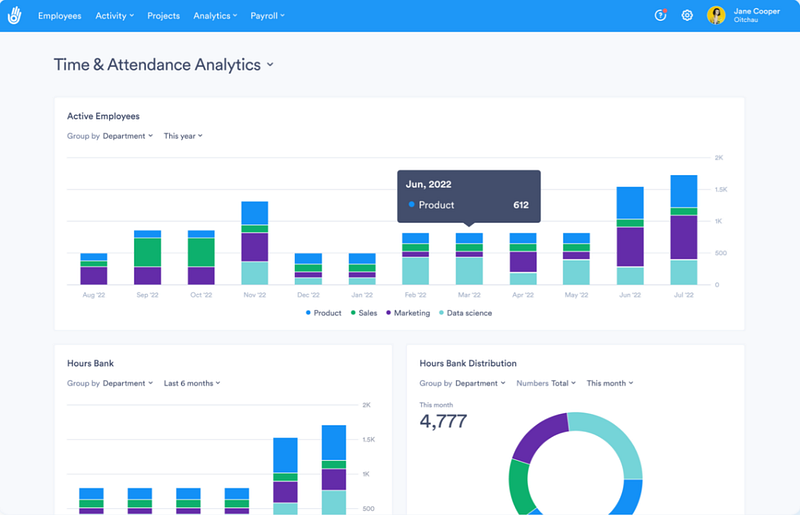Open the This year period dropdown
Viewport: 800px width, 515px height.
pos(183,136)
